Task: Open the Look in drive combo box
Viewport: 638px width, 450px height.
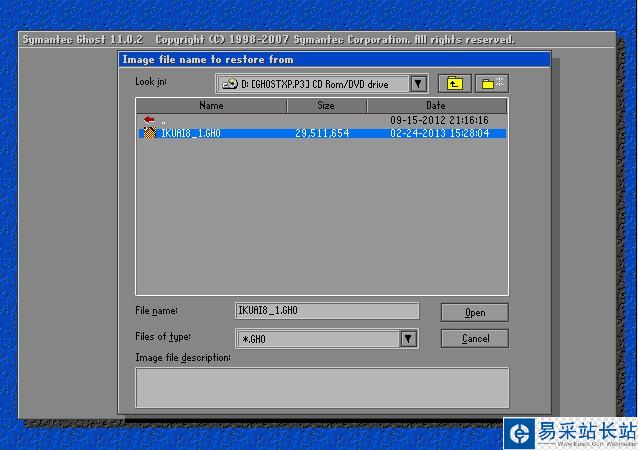Action: (322, 84)
